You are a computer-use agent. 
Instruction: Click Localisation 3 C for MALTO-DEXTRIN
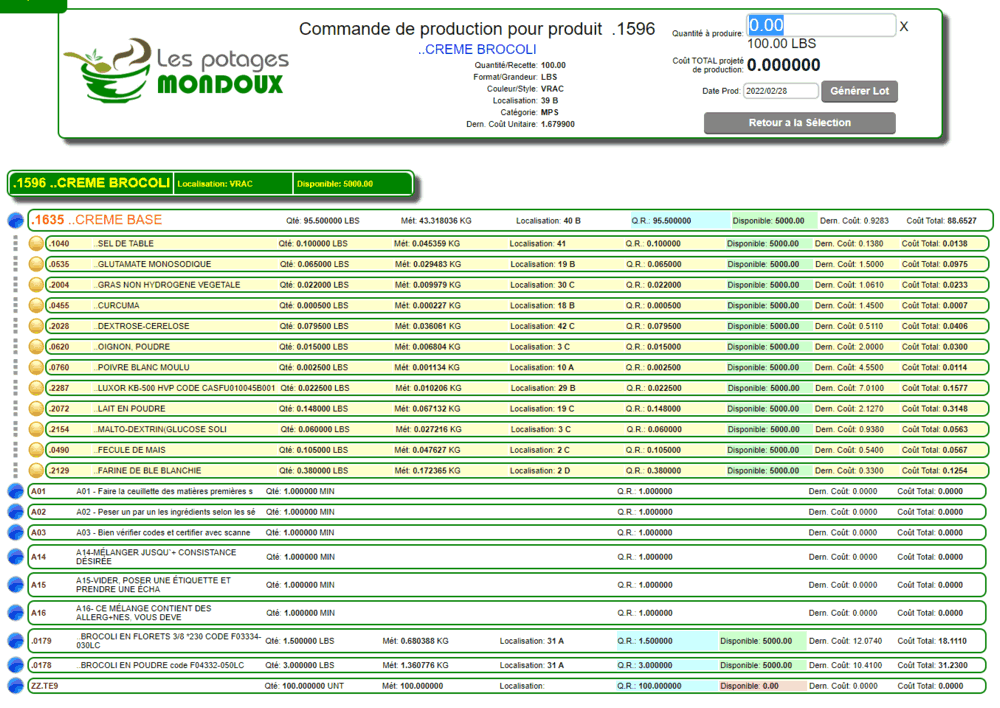click(x=540, y=429)
